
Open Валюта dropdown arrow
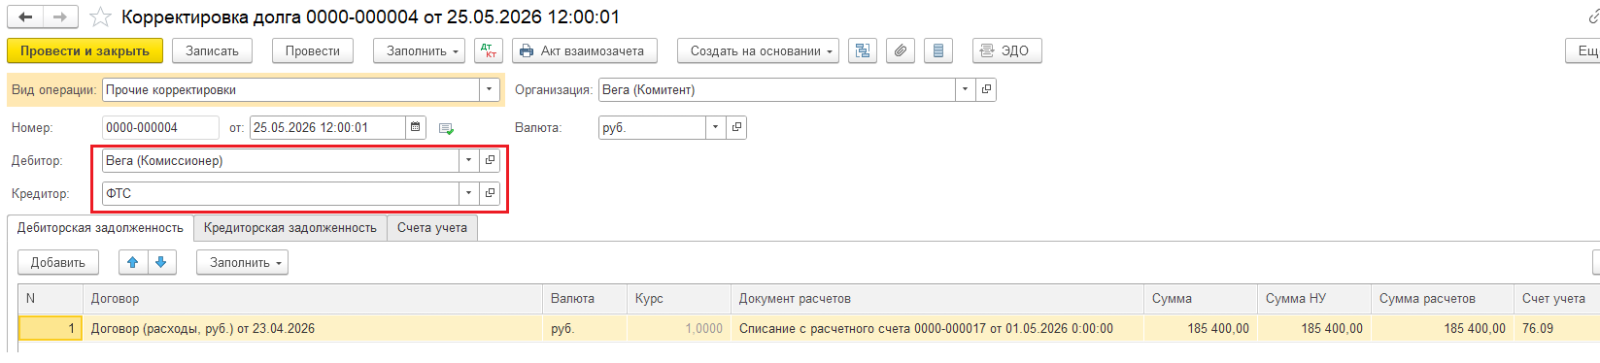click(715, 128)
